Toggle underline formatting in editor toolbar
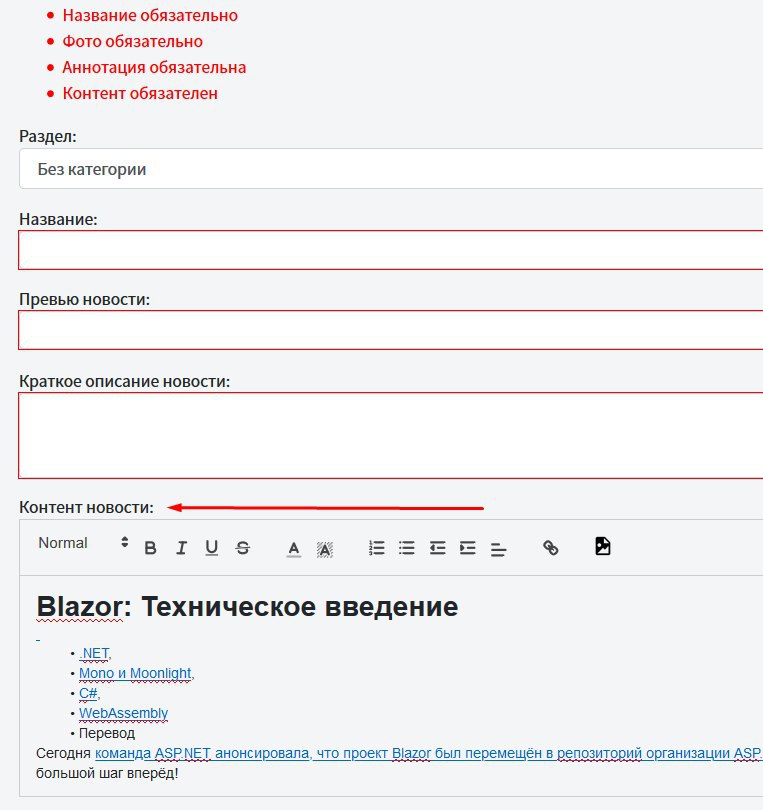This screenshot has width=763, height=810. pyautogui.click(x=211, y=548)
